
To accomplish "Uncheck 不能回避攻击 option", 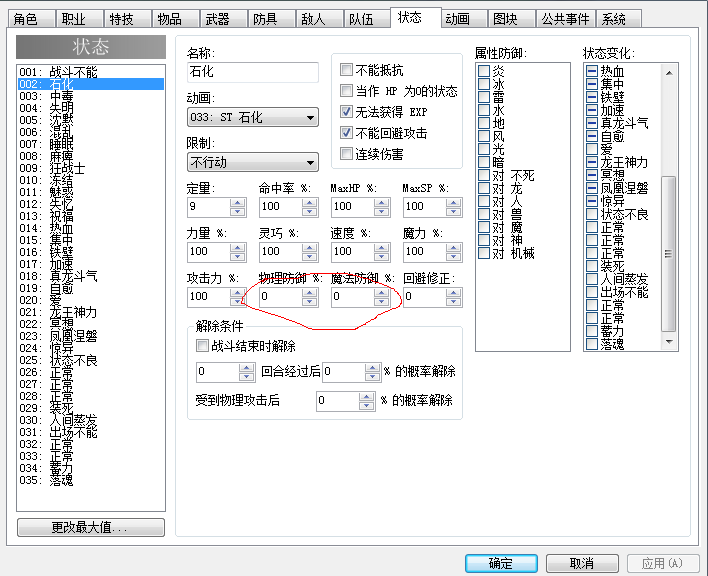I will tap(346, 133).
